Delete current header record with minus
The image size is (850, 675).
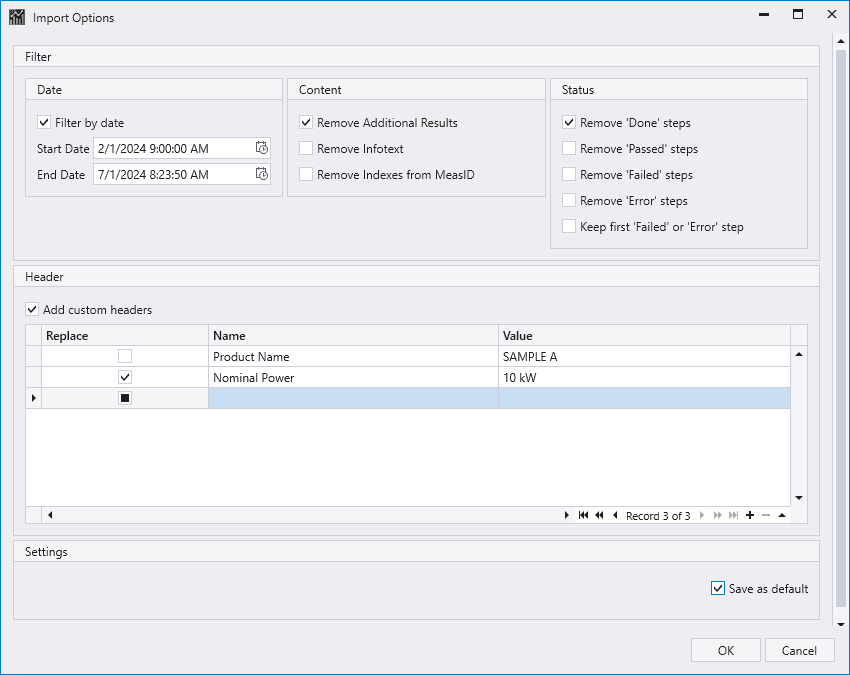coord(765,515)
